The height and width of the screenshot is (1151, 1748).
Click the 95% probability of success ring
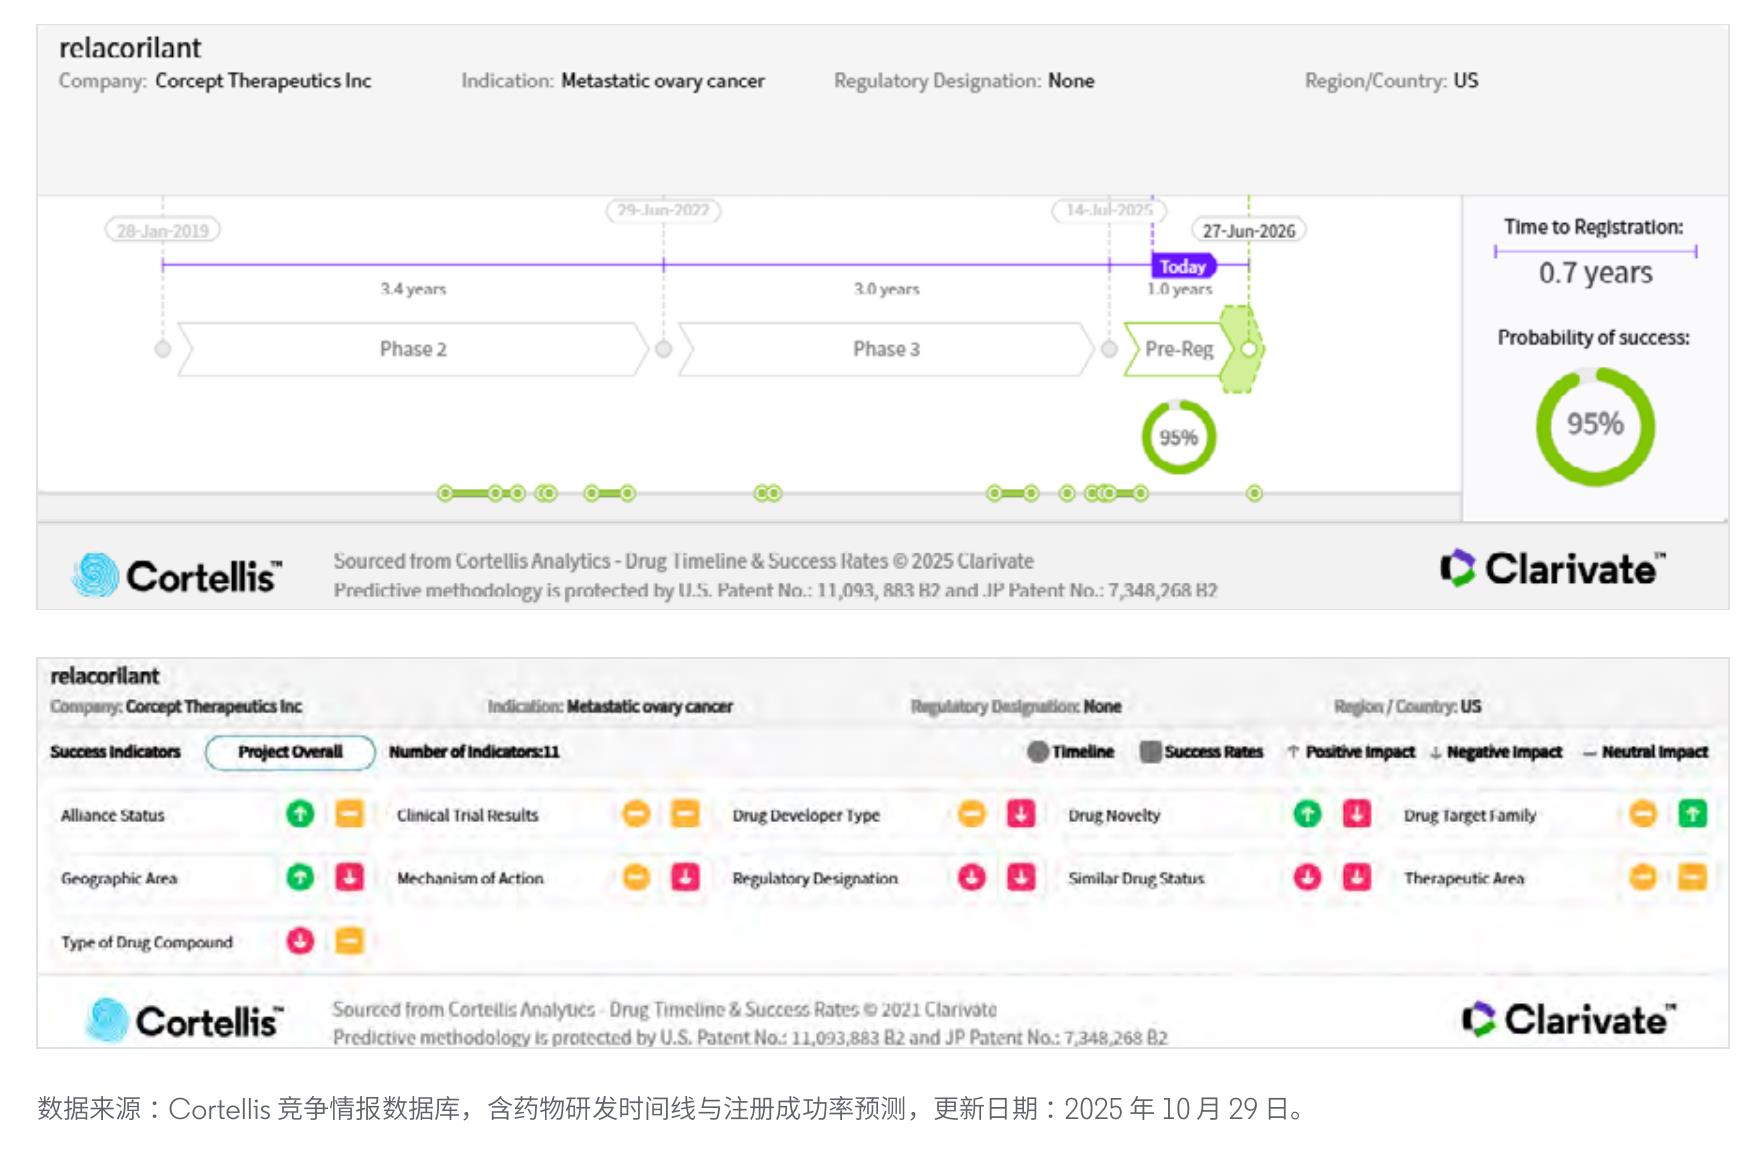tap(1595, 426)
